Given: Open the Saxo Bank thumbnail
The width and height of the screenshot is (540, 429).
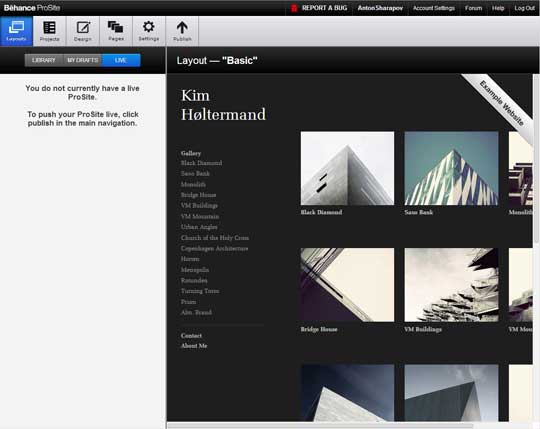Looking at the screenshot, I should pos(451,168).
